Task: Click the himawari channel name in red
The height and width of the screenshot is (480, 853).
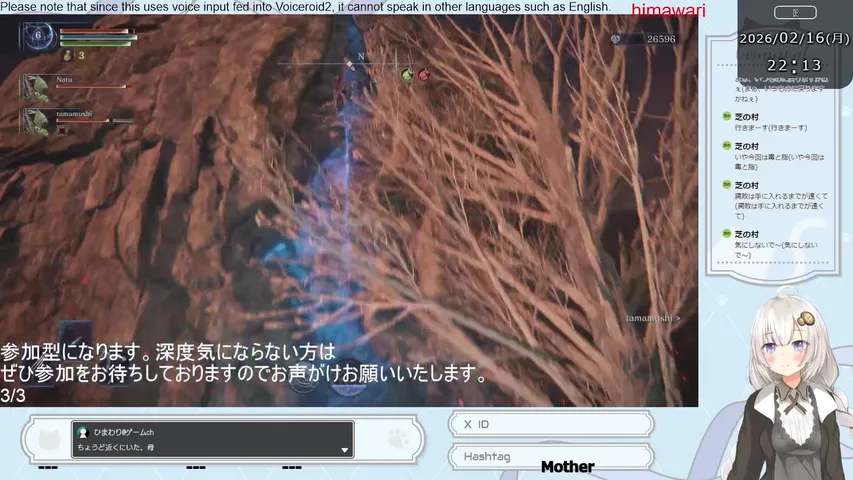Action: point(668,10)
